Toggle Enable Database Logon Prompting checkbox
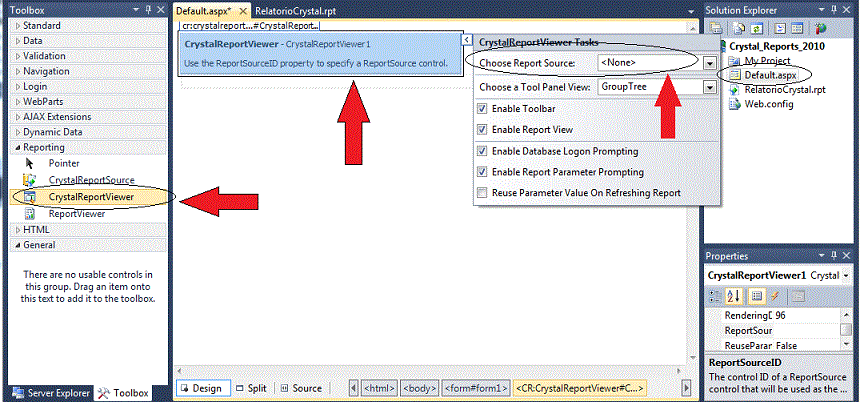Viewport: 860px width, 402px height. (482, 151)
